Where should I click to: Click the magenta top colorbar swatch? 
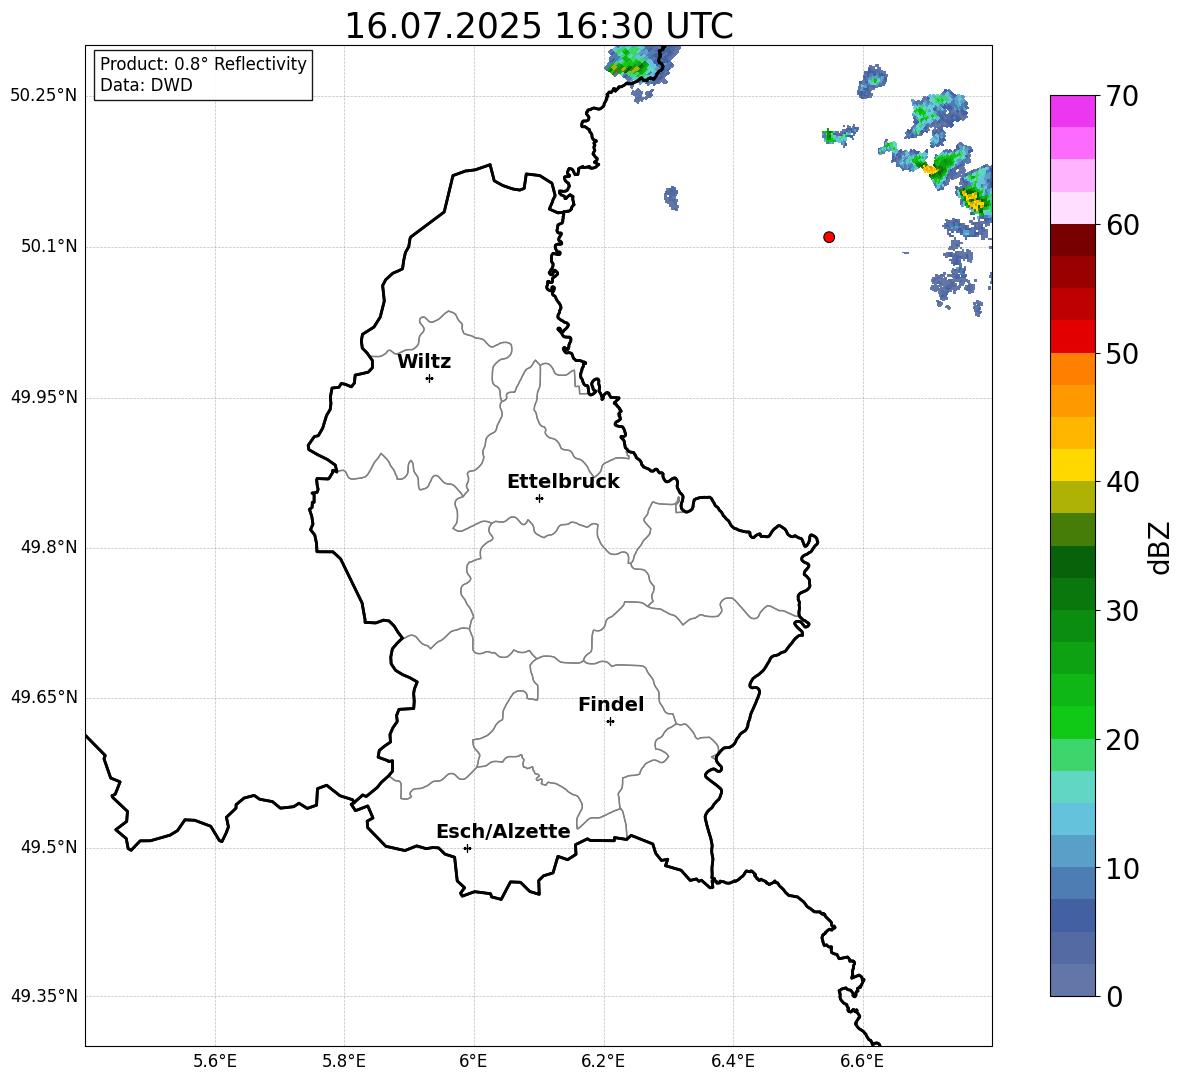point(1073,111)
